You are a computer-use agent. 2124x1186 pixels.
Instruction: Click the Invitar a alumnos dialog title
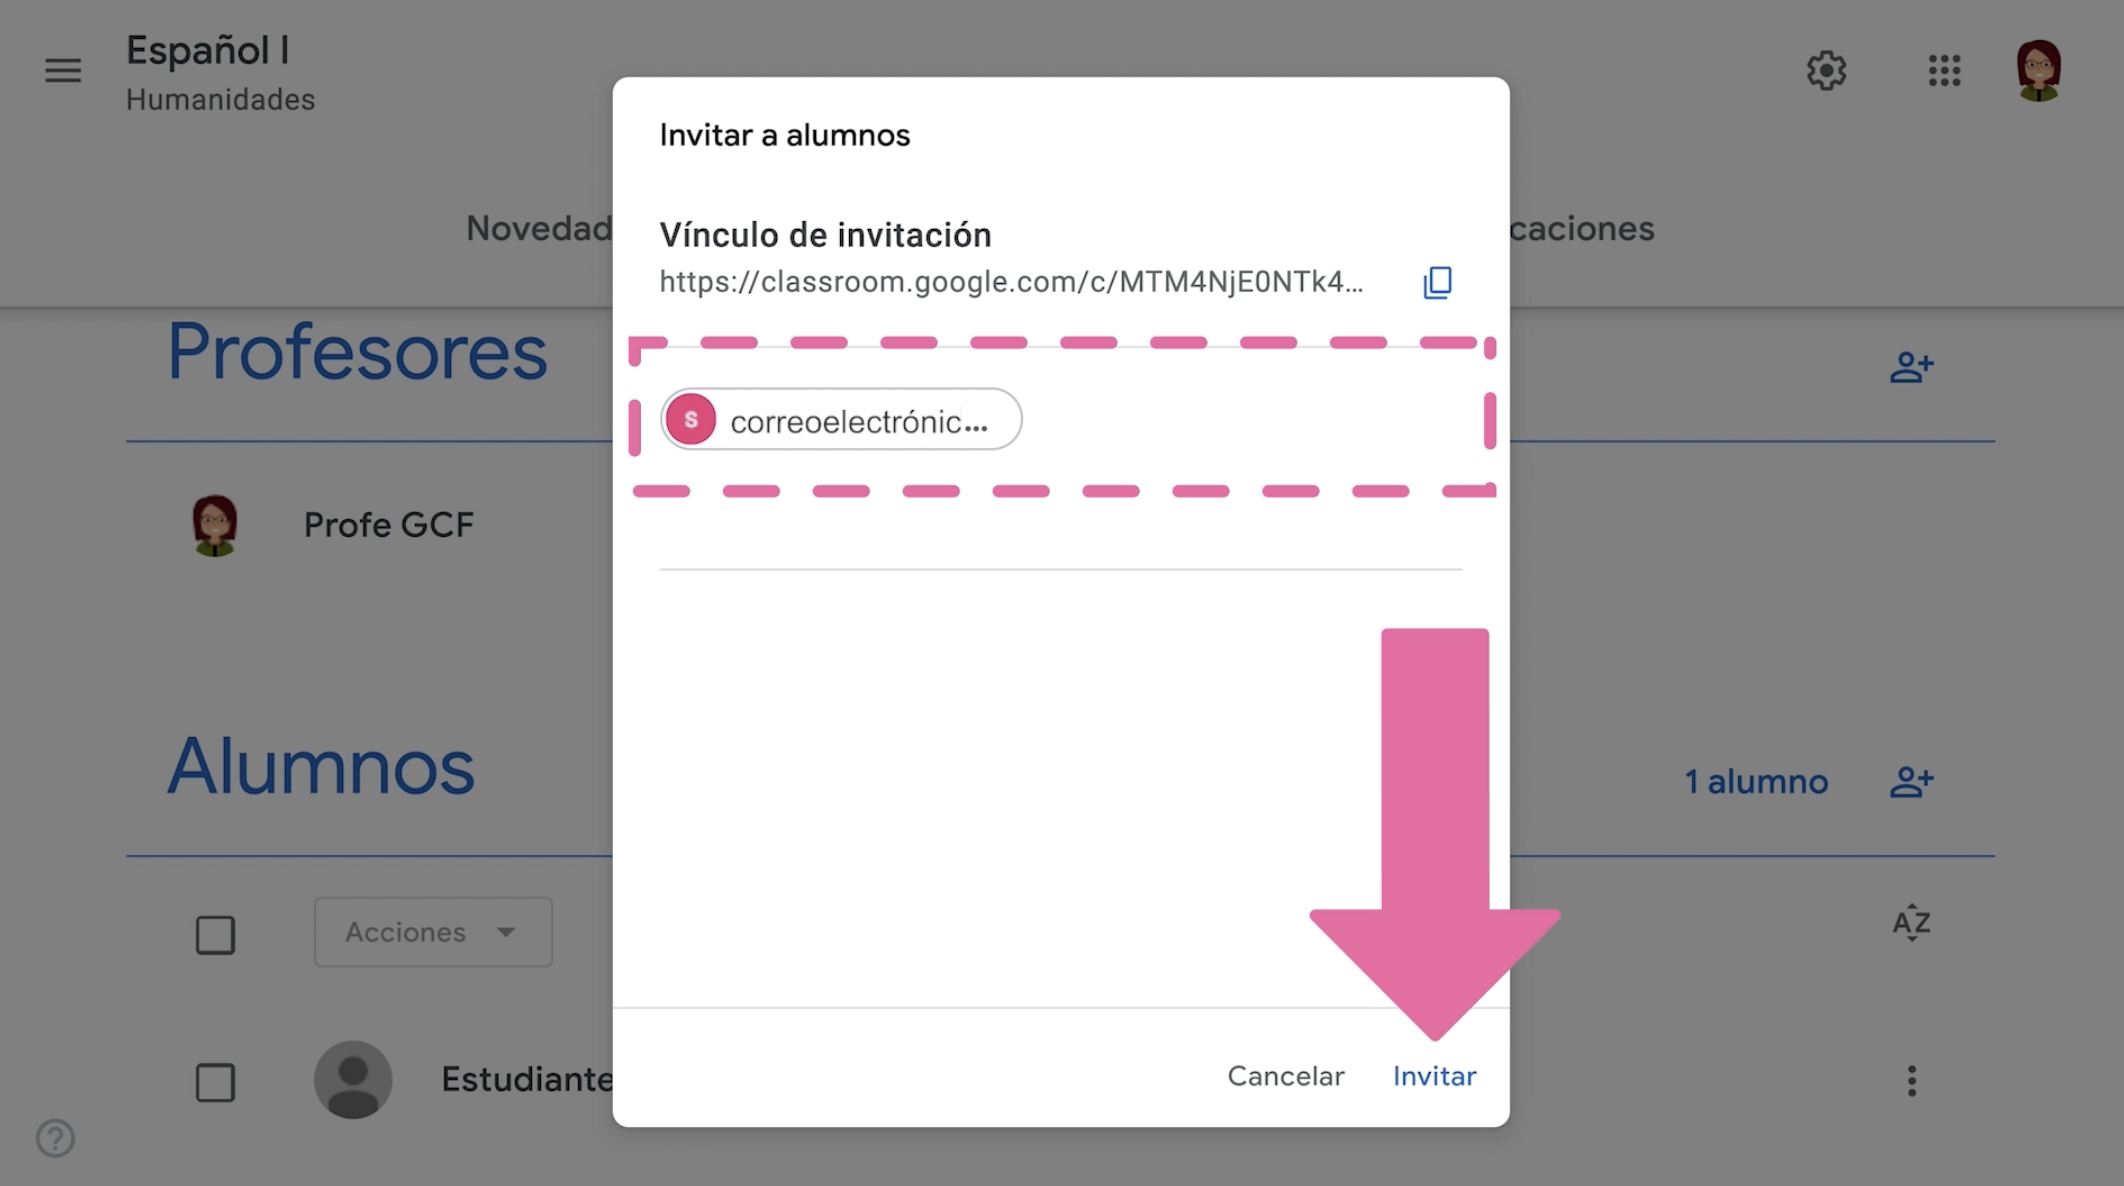click(785, 135)
